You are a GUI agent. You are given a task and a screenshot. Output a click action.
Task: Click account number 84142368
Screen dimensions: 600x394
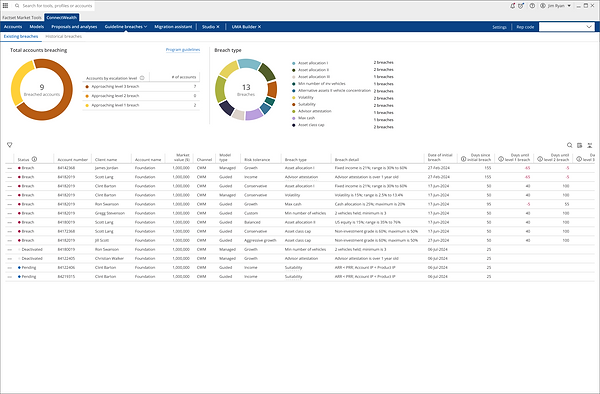click(66, 168)
